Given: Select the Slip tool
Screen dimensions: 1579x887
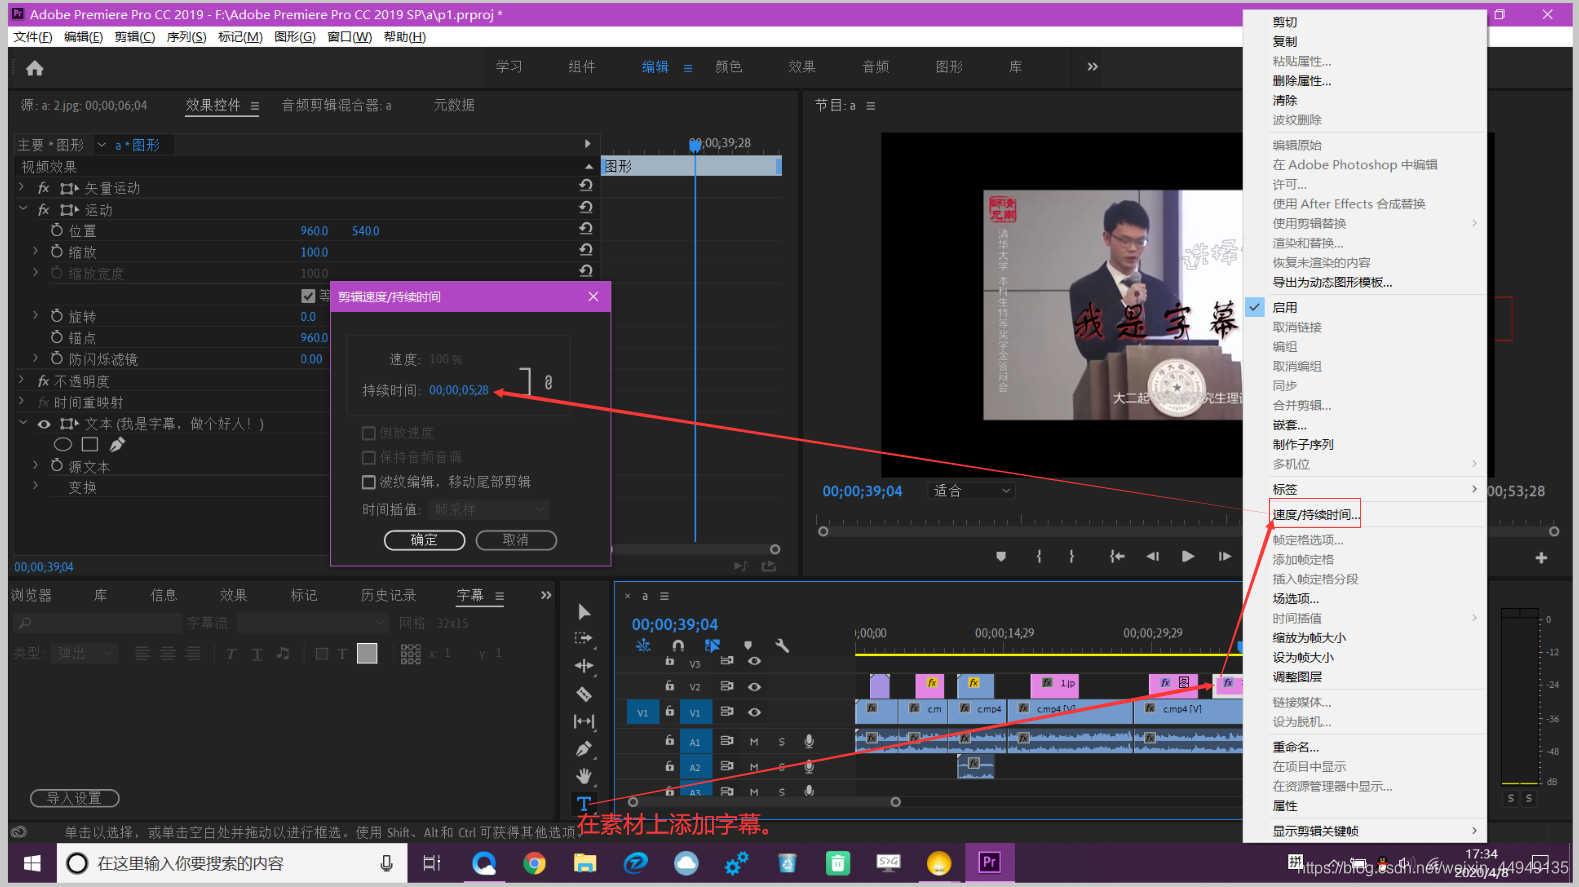Looking at the screenshot, I should click(x=584, y=721).
